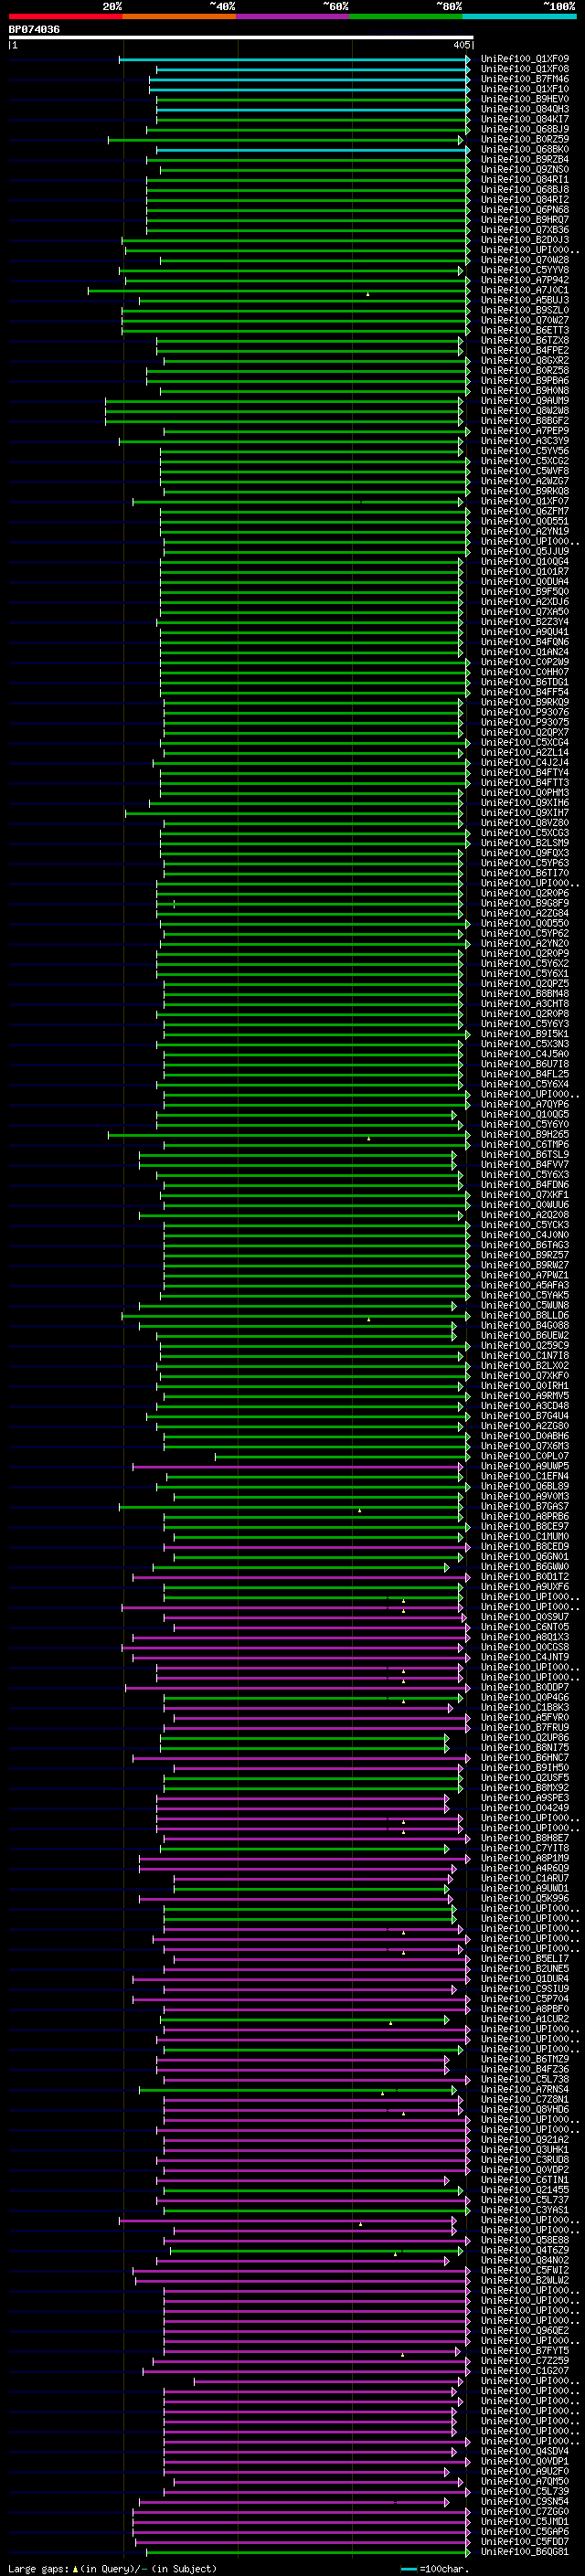Click the UniRef100_C0PL07 label
The height and width of the screenshot is (2576, 585).
525,1457
